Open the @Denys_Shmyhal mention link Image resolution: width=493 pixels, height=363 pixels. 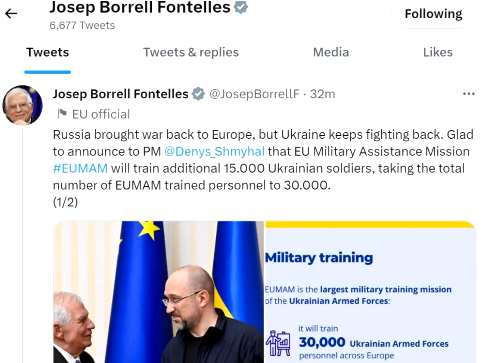214,152
